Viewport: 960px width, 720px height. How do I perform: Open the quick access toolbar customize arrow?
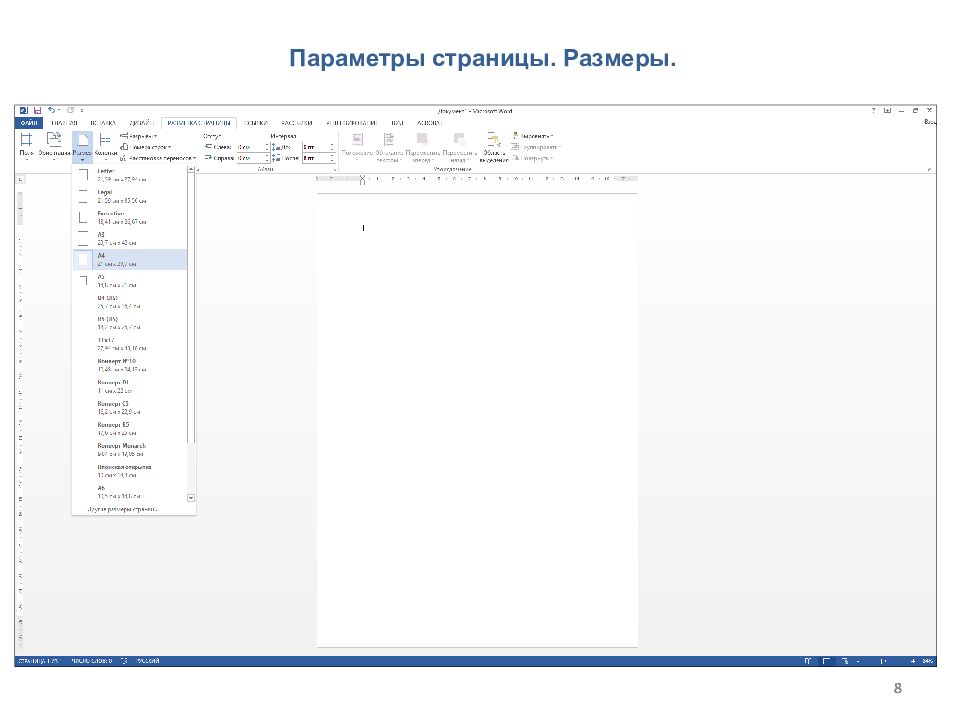coord(82,110)
